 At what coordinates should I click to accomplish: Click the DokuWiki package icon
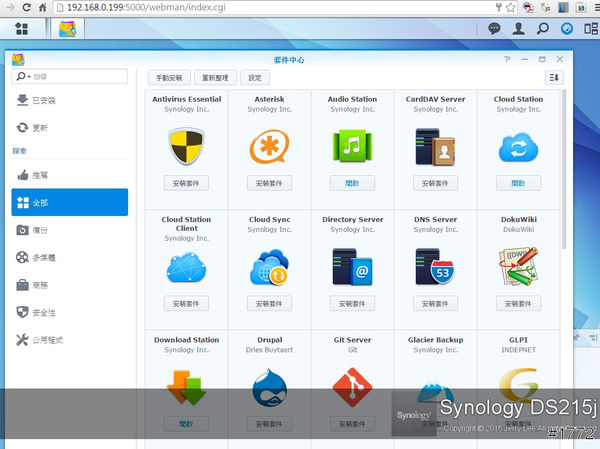pyautogui.click(x=518, y=266)
